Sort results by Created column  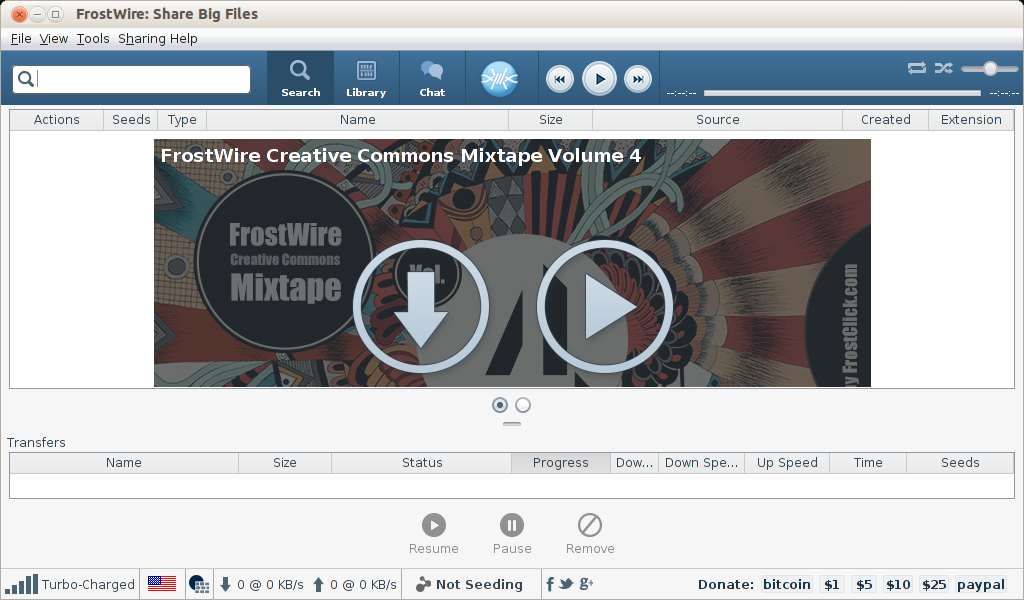[886, 119]
